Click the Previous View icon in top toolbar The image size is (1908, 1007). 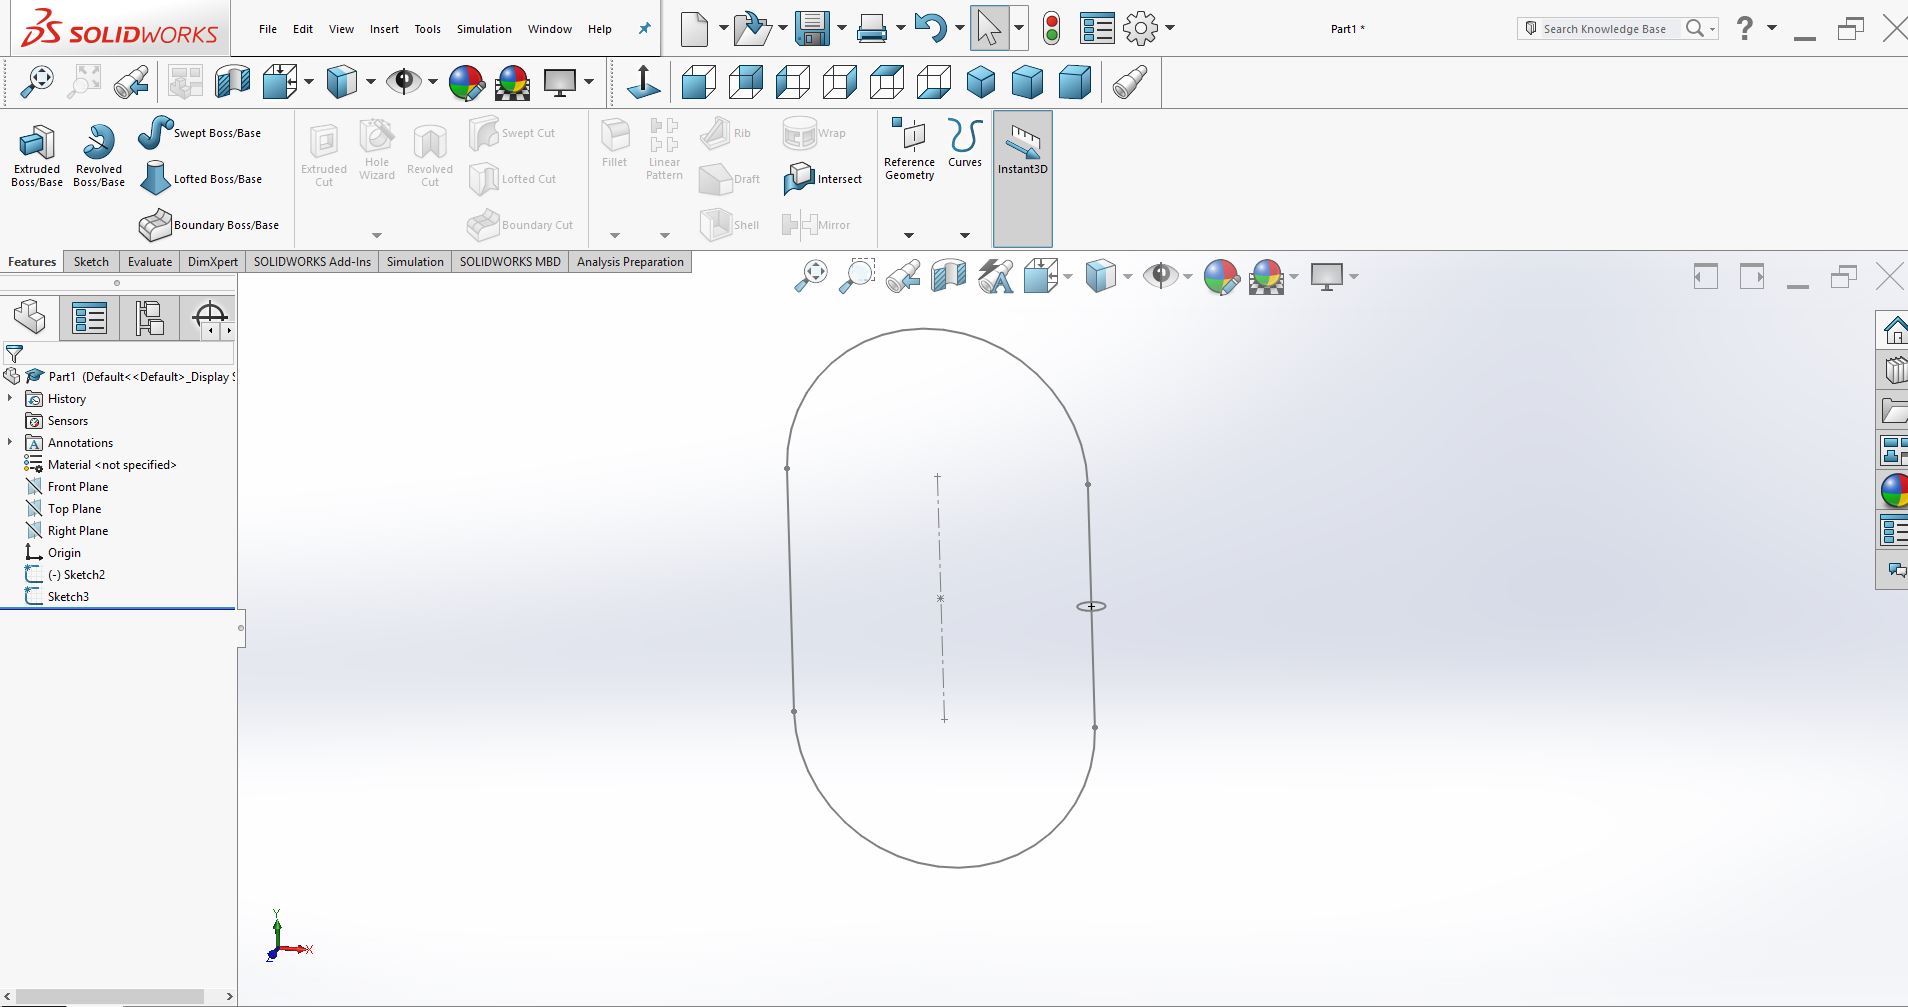[x=131, y=82]
